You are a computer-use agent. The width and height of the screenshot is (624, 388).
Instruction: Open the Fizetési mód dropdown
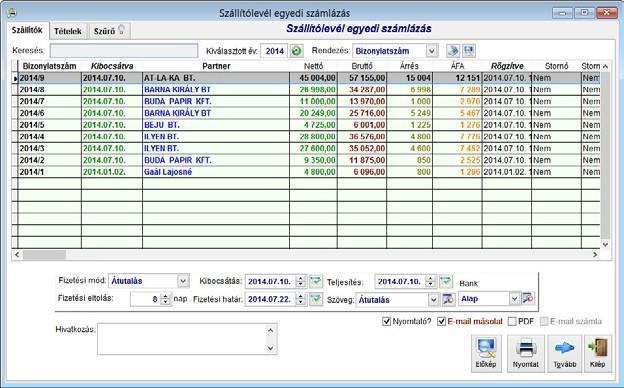[x=183, y=281]
